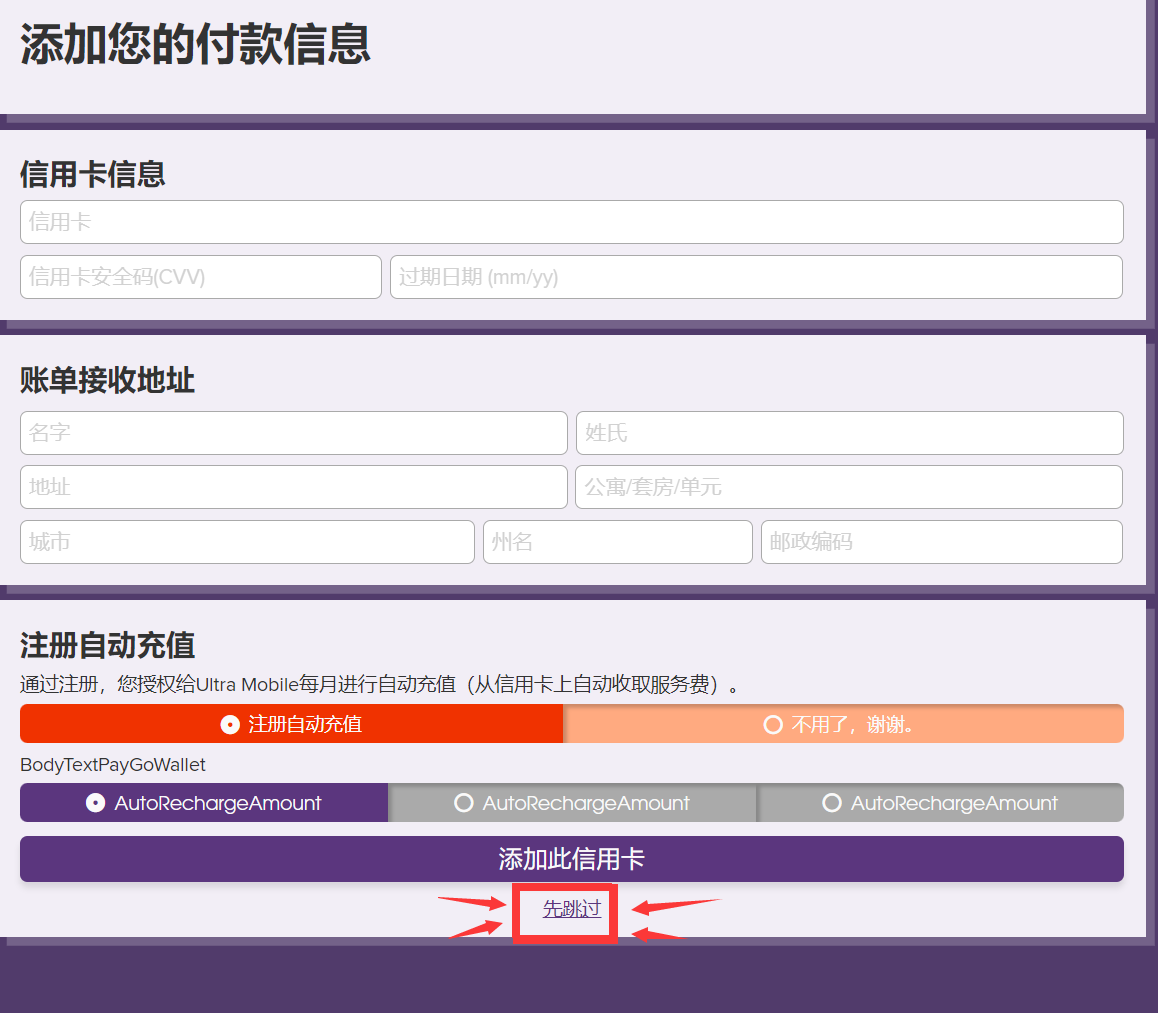Click the 先跳过 skip link
The image size is (1158, 1013).
coord(571,909)
